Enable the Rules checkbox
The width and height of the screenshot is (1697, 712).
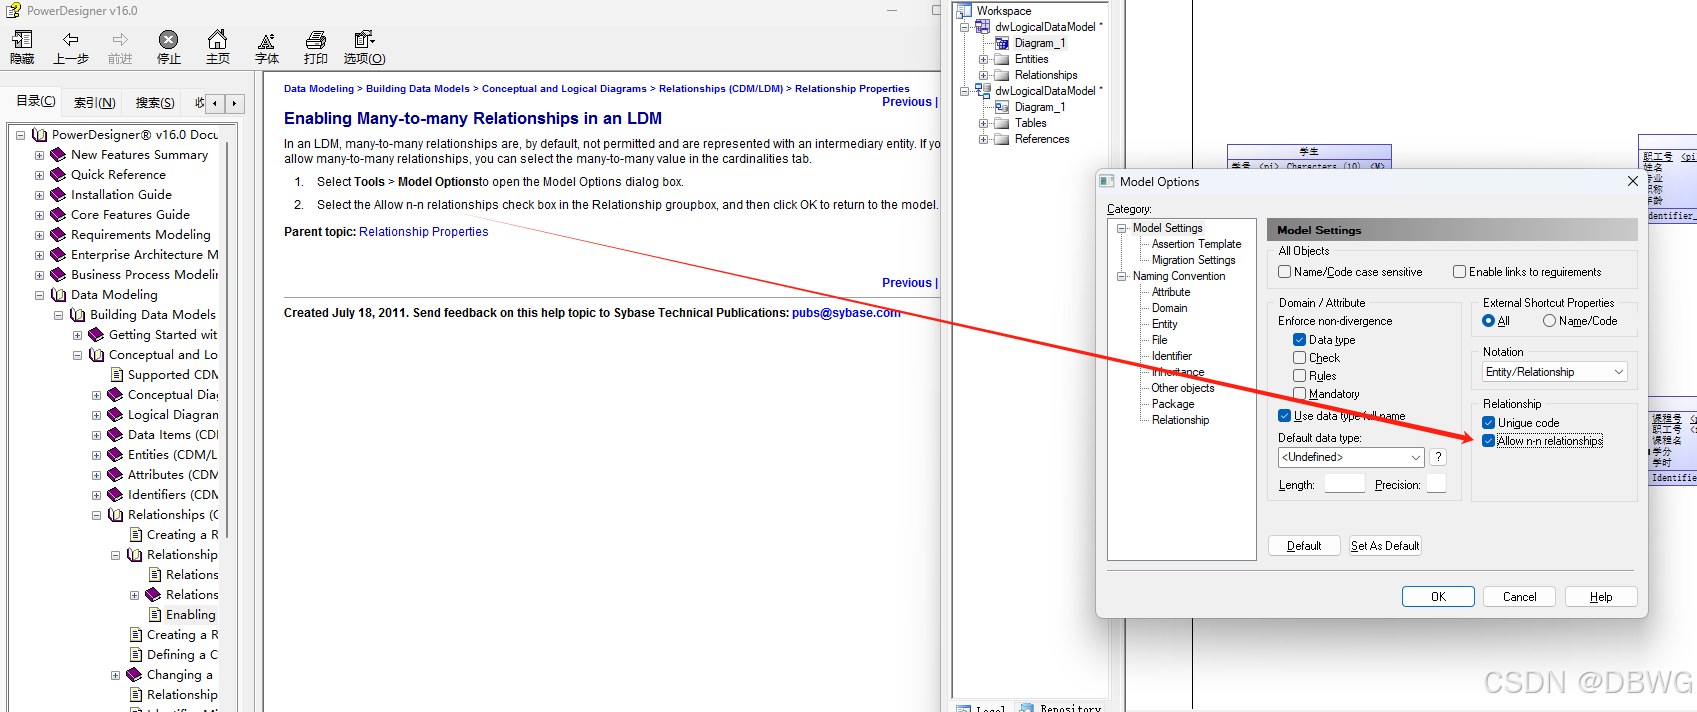(1300, 376)
